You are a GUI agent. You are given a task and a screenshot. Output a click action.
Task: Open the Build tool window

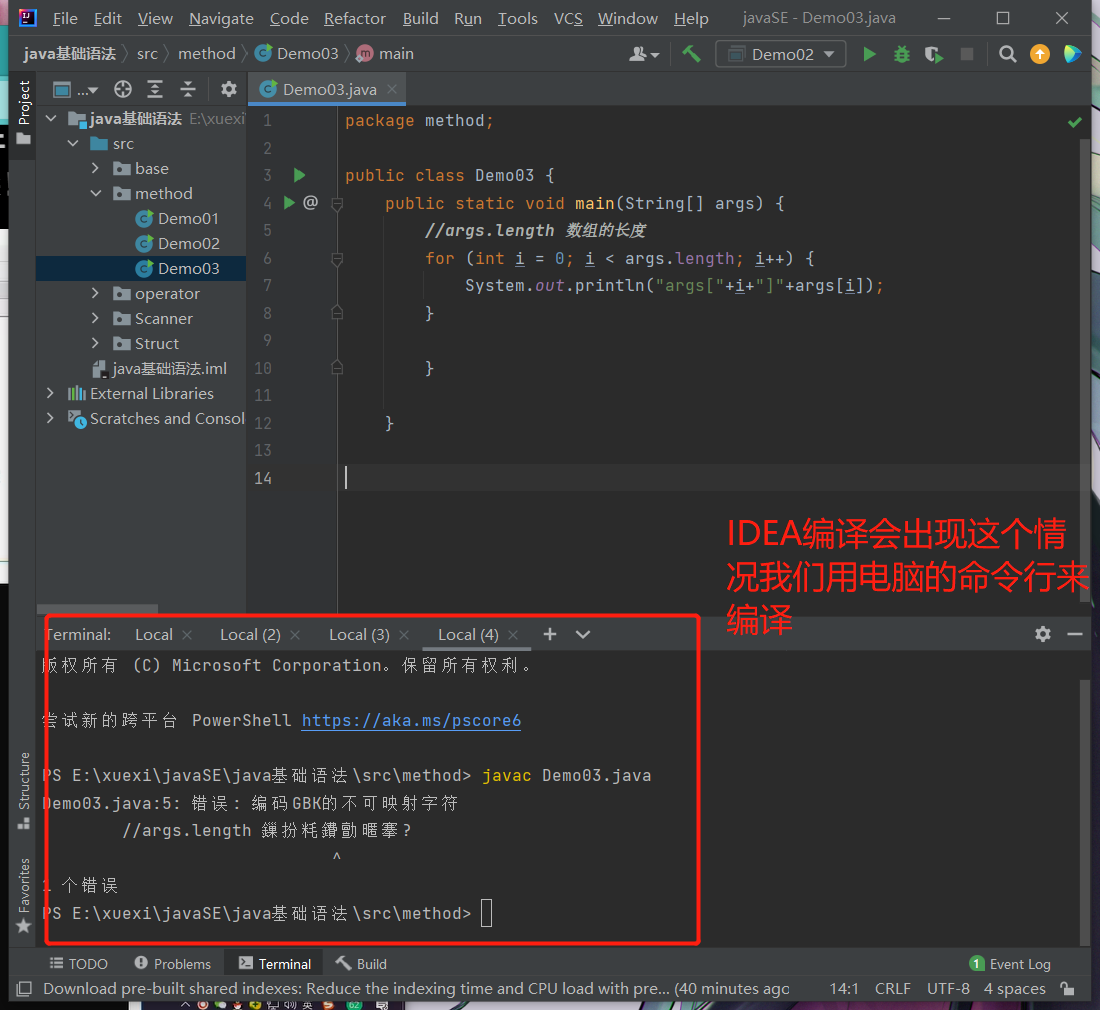[x=361, y=964]
